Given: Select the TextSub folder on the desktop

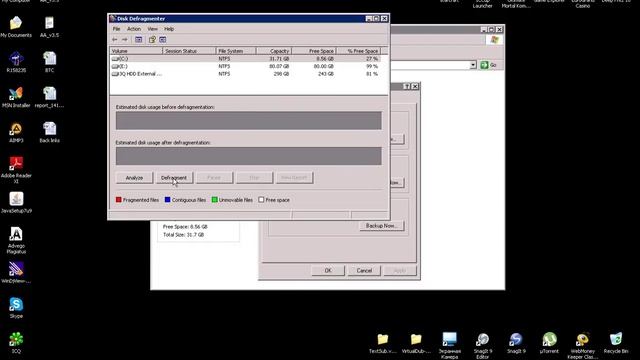Looking at the screenshot, I should (x=383, y=343).
